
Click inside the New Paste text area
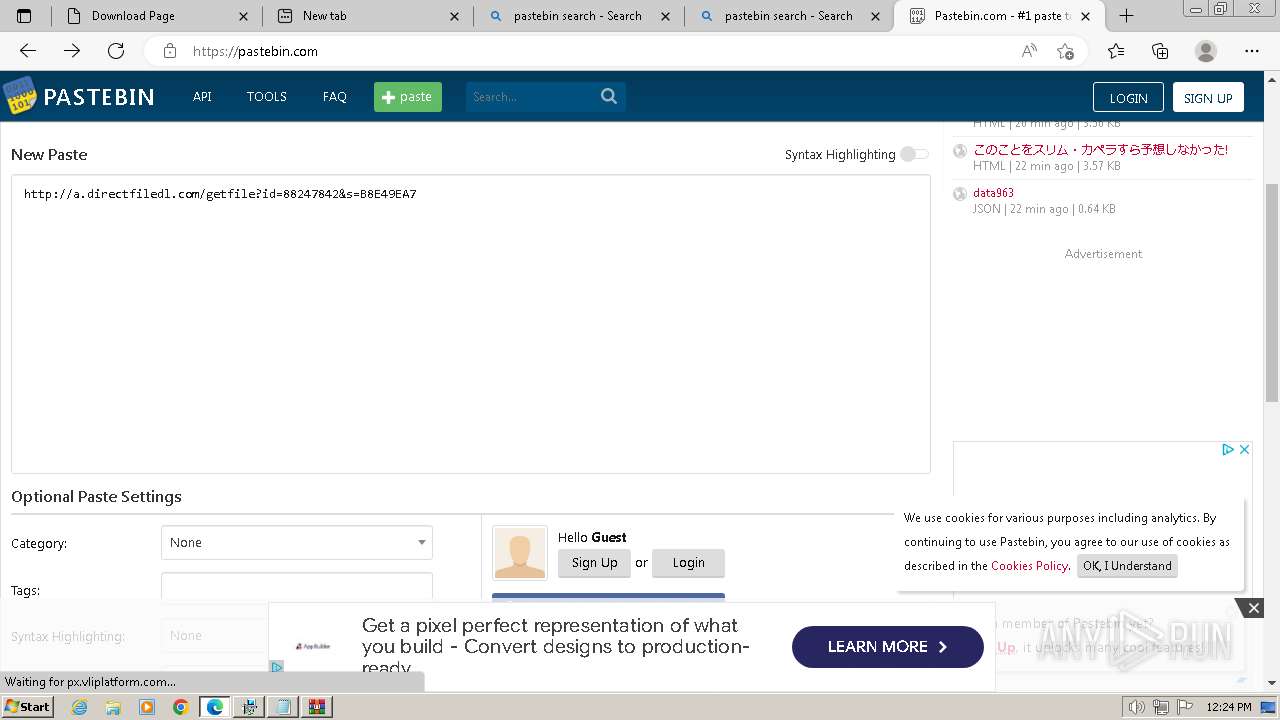471,324
